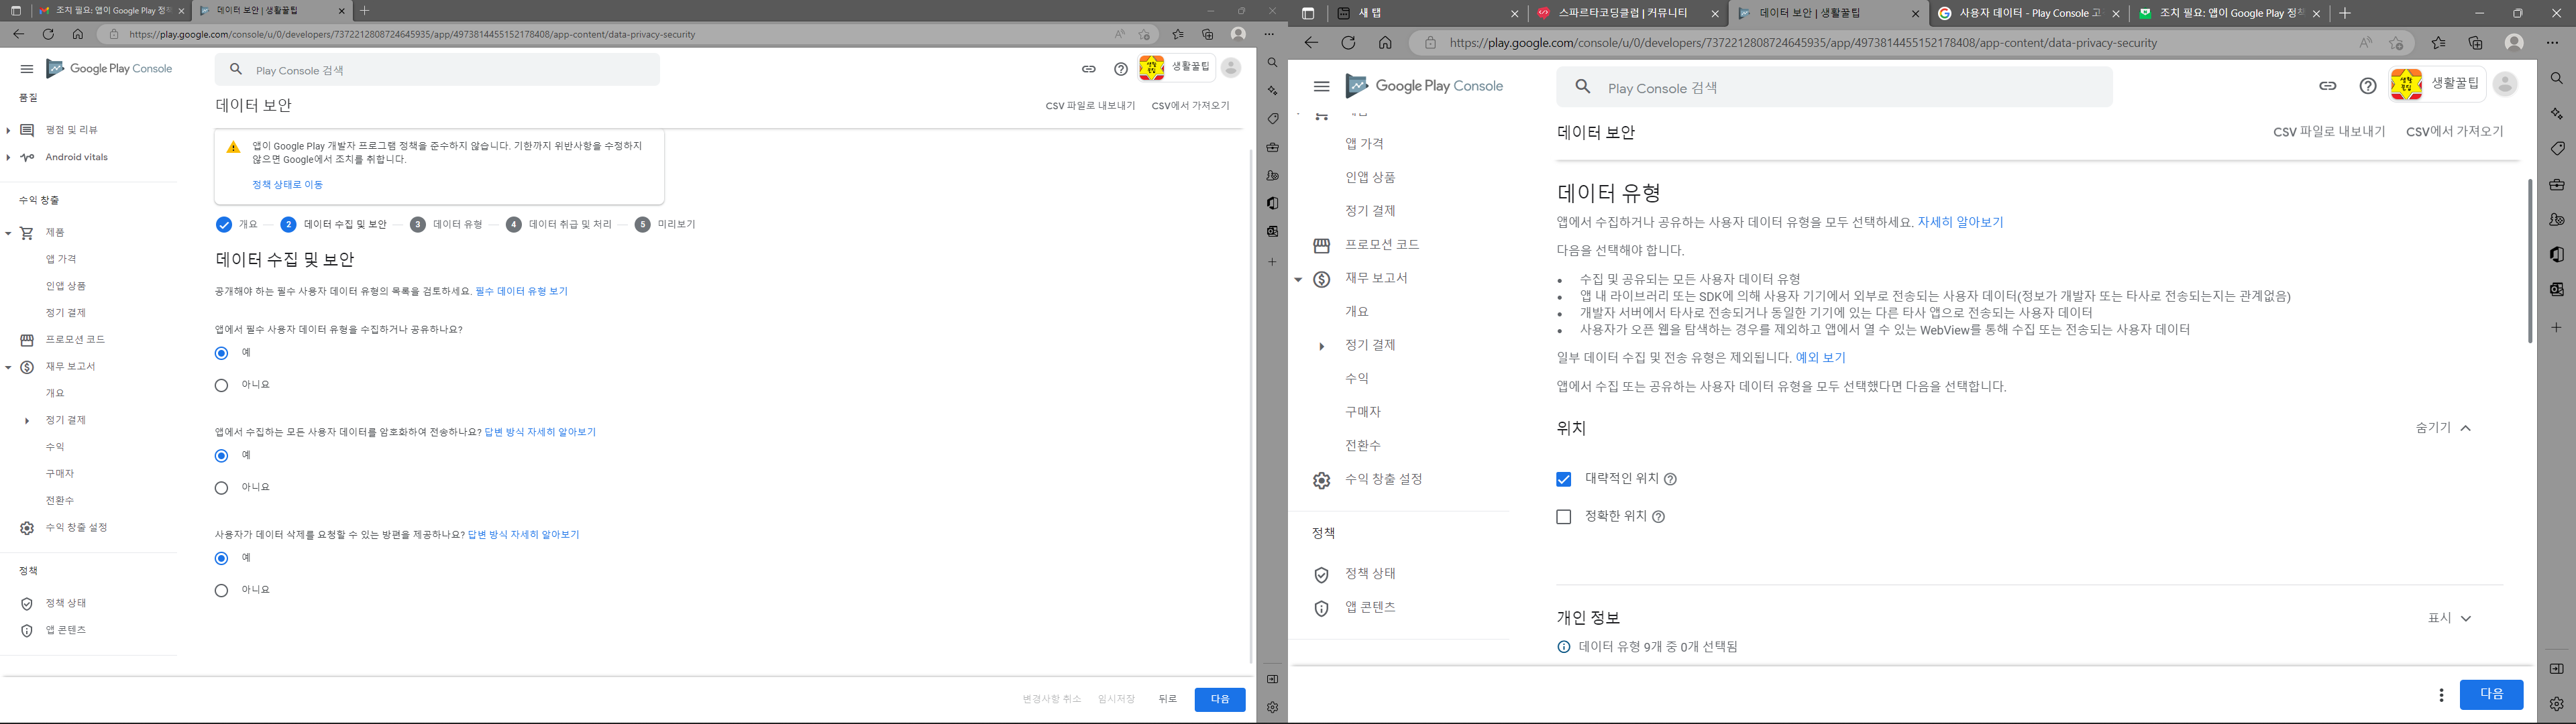Image resolution: width=2576 pixels, height=724 pixels.
Task: Open 프로모션 코드 in left sidebar
Action: coord(75,340)
